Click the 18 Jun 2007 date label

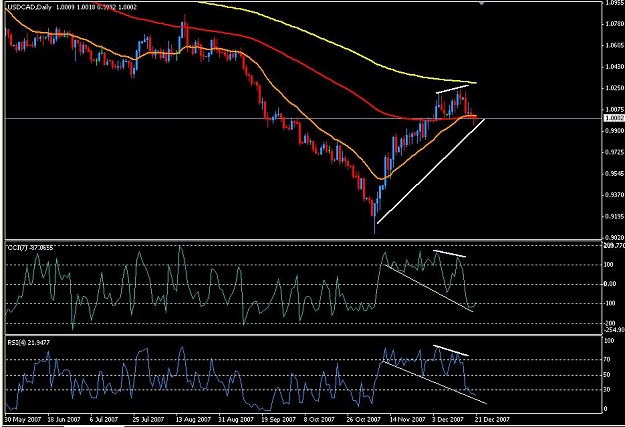[64, 419]
